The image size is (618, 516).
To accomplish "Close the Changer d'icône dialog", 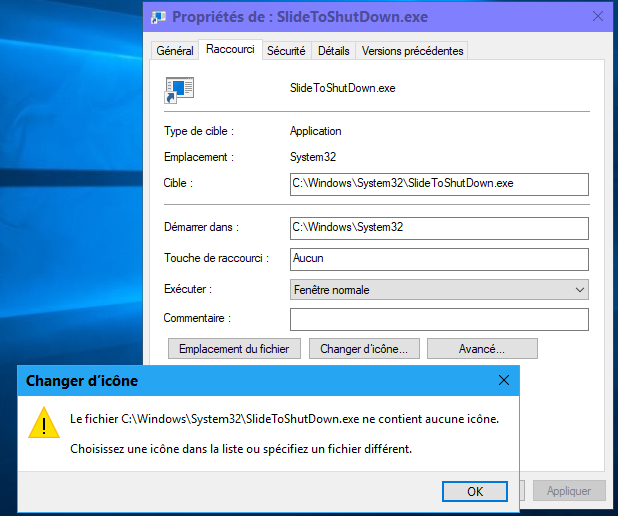I will [504, 380].
